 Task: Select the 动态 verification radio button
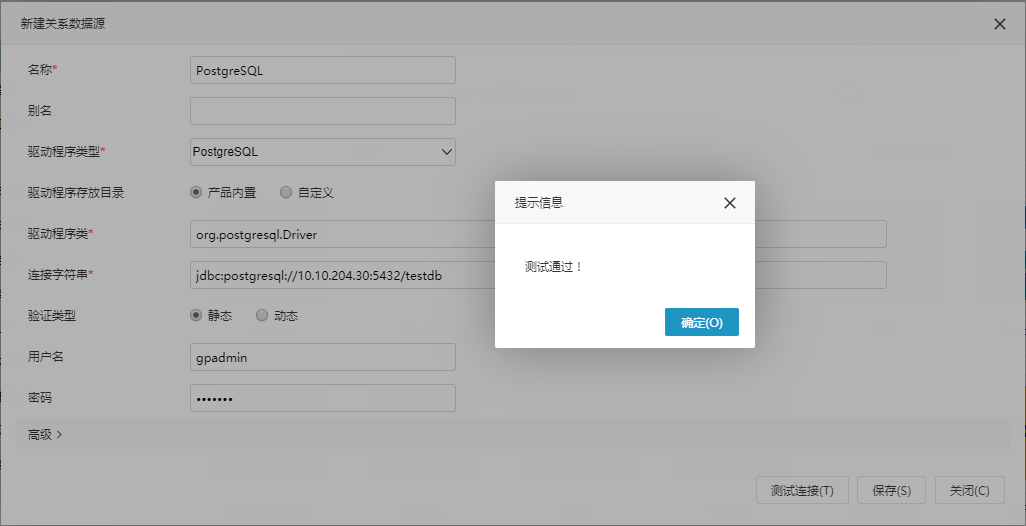tap(262, 315)
